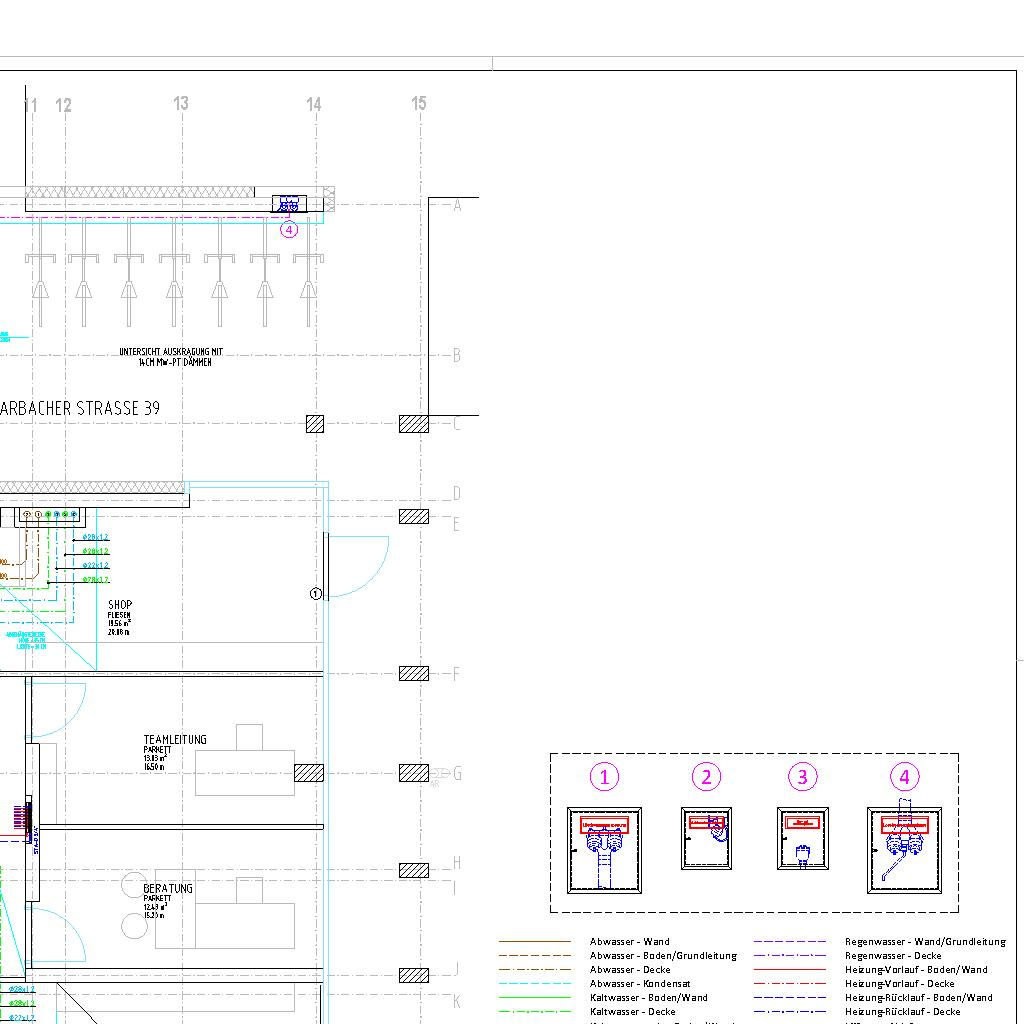
Task: Click green Kaltwasser - Boden/Wand line sample
Action: point(535,998)
